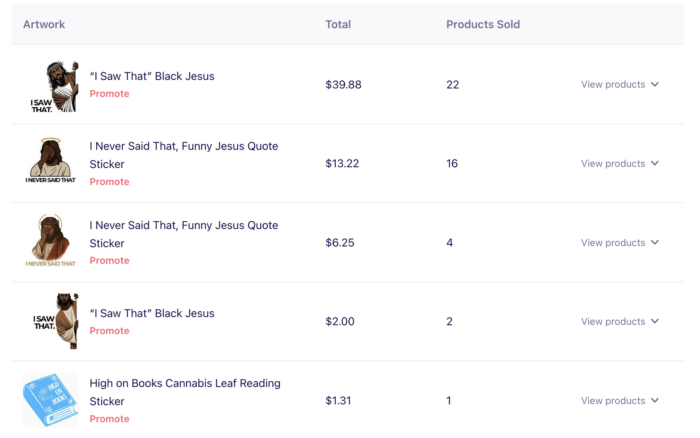Click the chevron beside the $1.31 row

point(654,400)
